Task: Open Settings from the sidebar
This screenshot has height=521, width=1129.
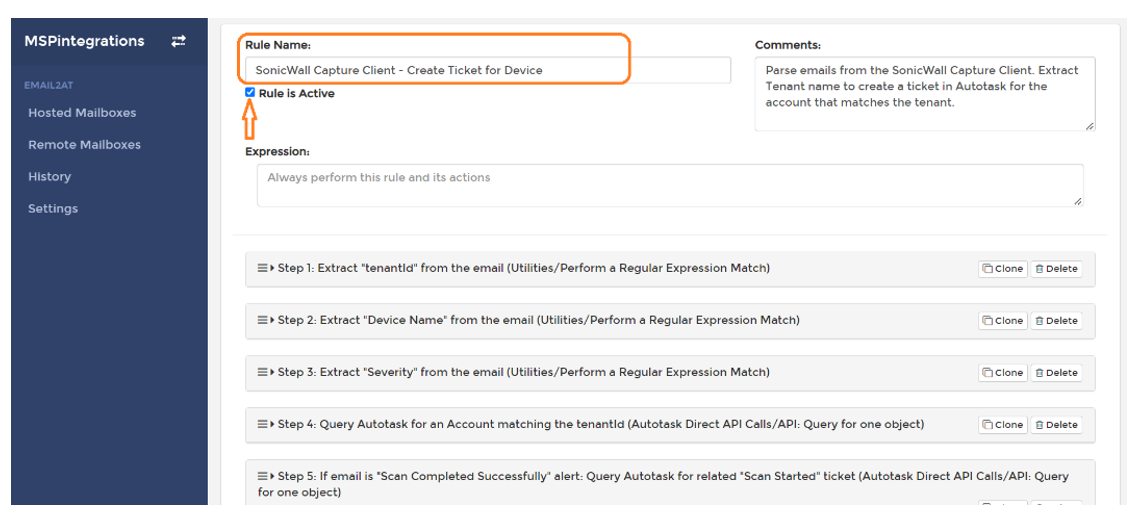Action: click(53, 209)
